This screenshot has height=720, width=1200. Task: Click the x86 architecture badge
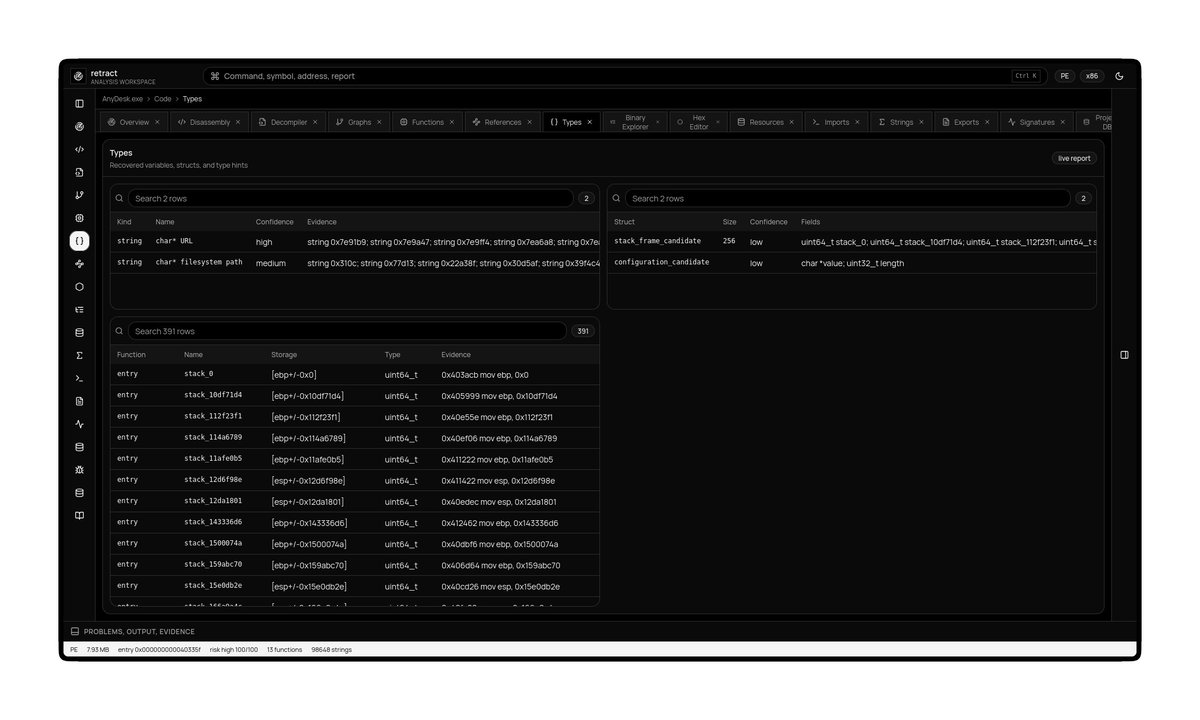1092,76
